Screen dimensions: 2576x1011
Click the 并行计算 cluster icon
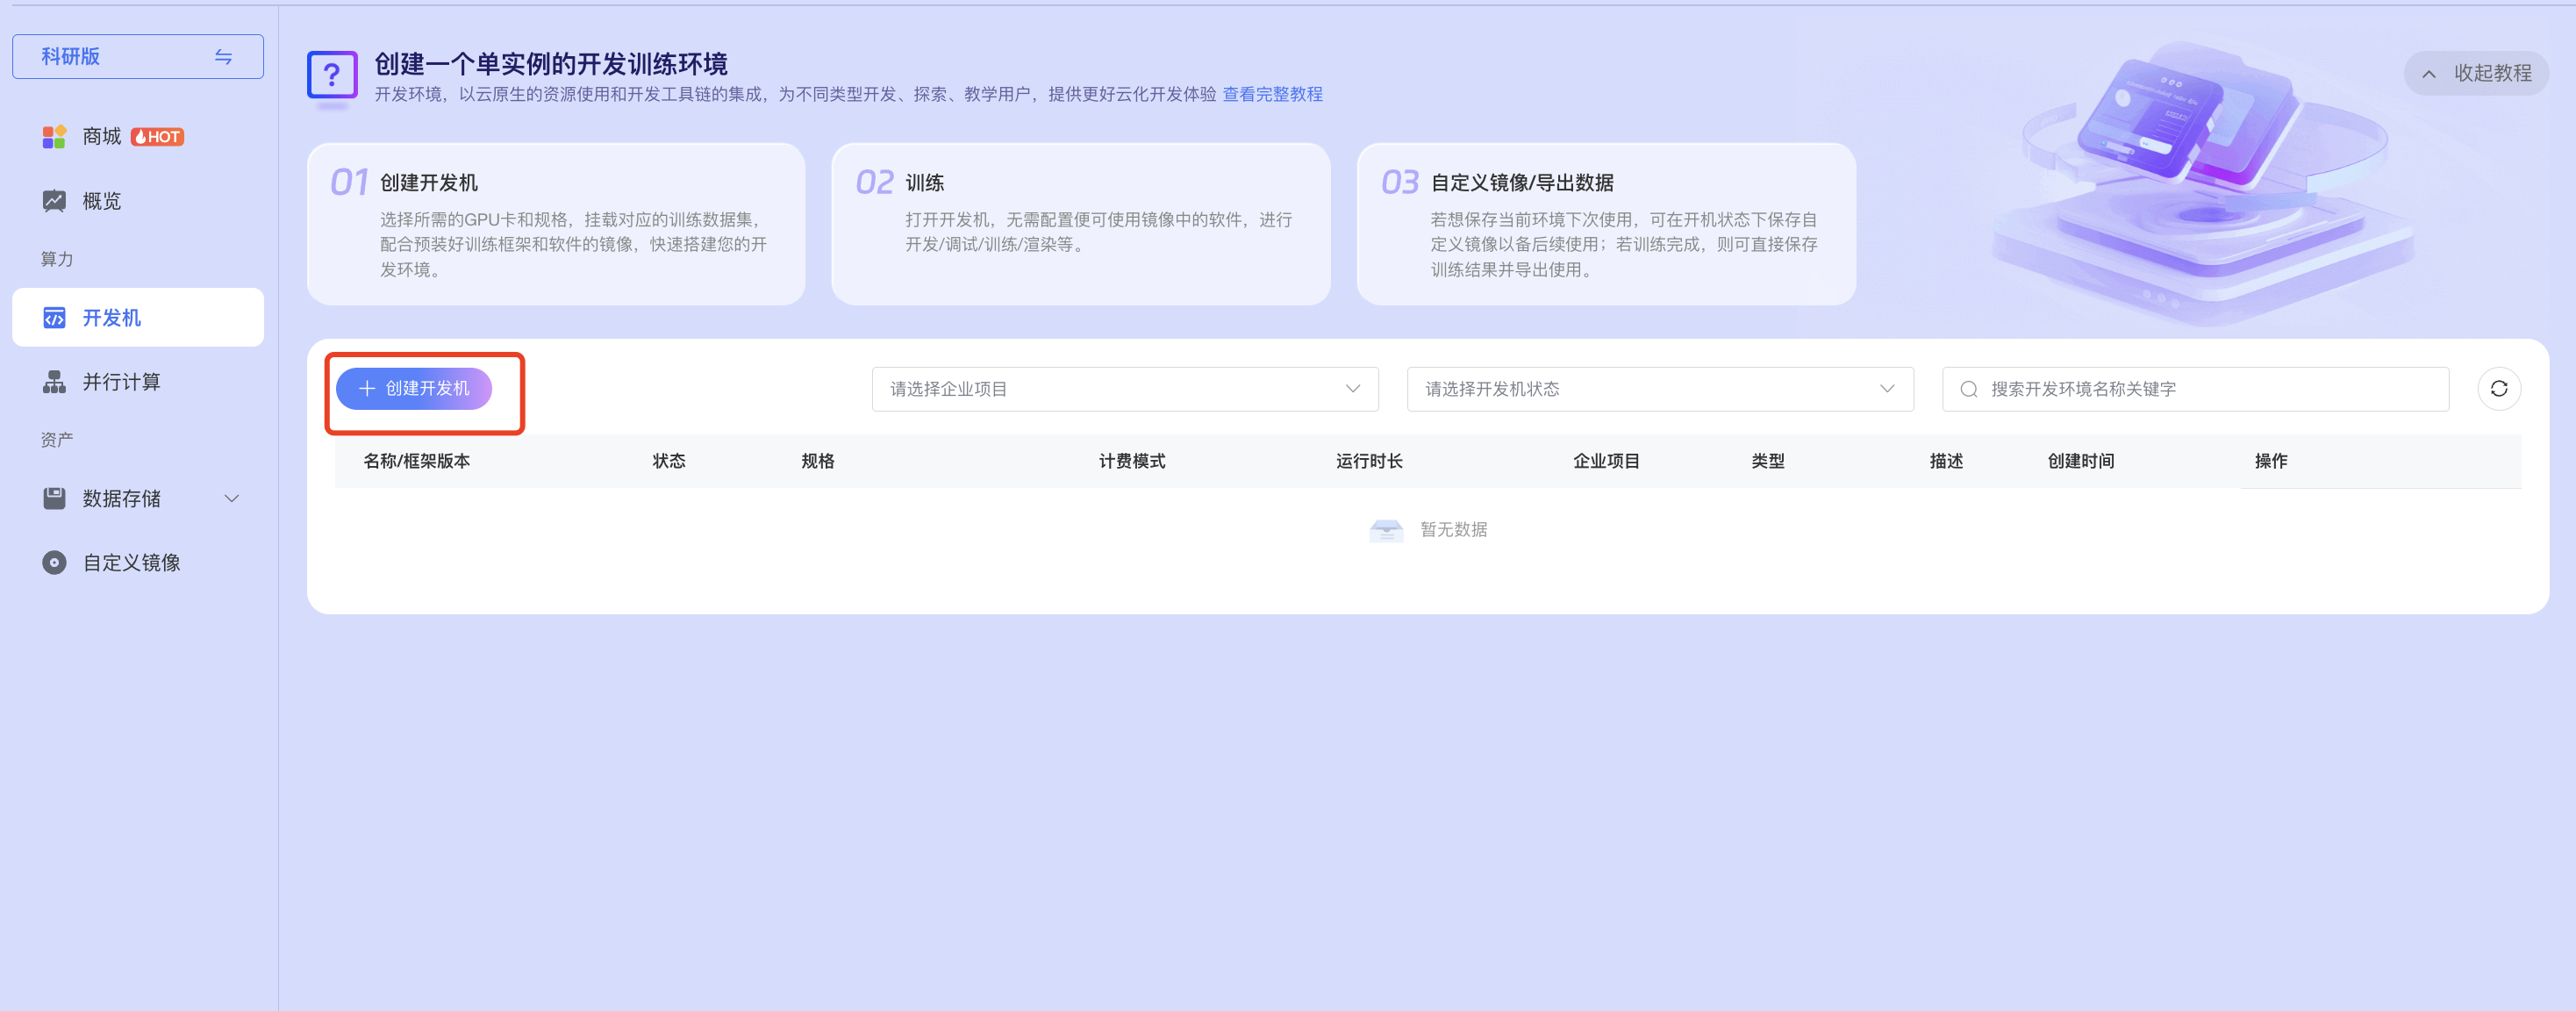[54, 382]
